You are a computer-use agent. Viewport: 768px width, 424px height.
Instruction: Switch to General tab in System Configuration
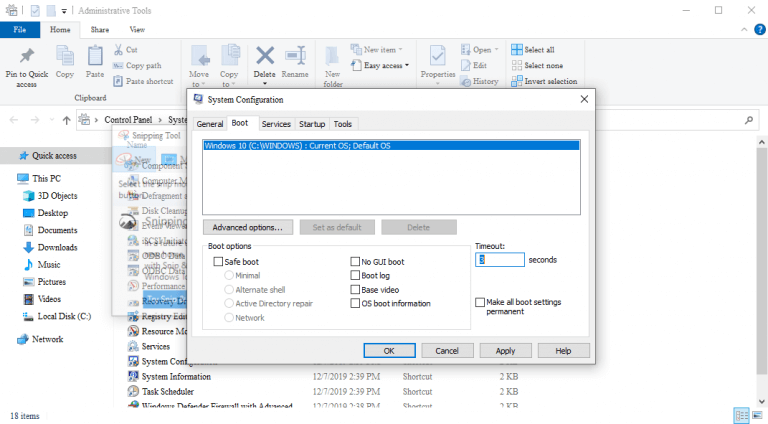coord(210,124)
